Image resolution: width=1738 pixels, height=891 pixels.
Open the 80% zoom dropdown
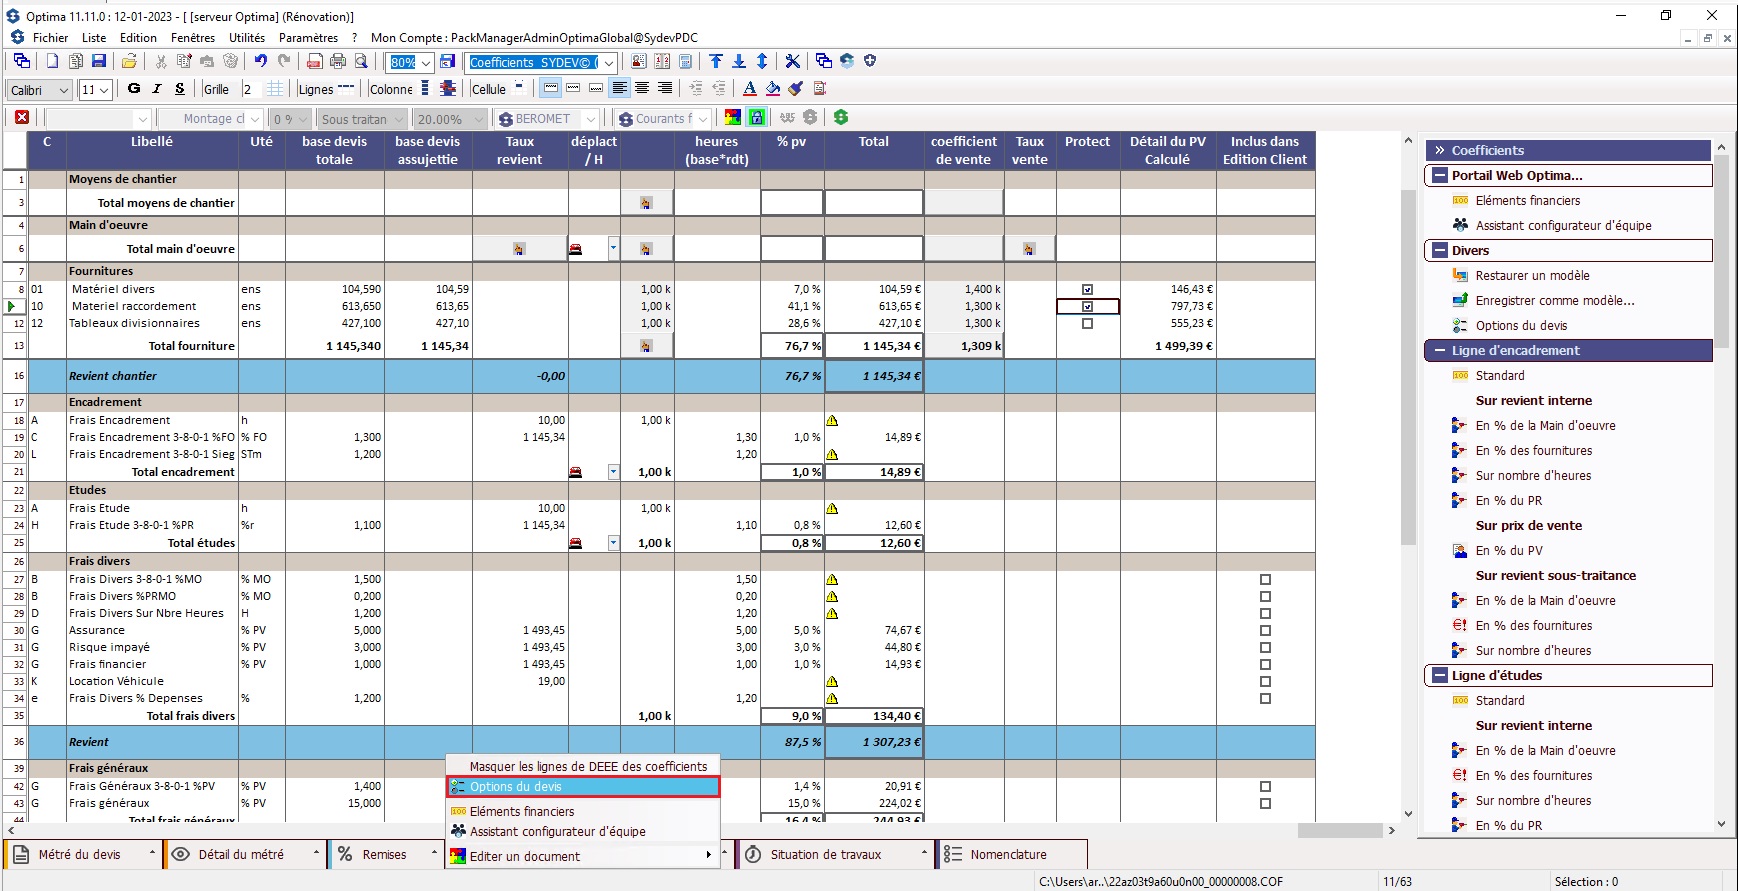(426, 62)
